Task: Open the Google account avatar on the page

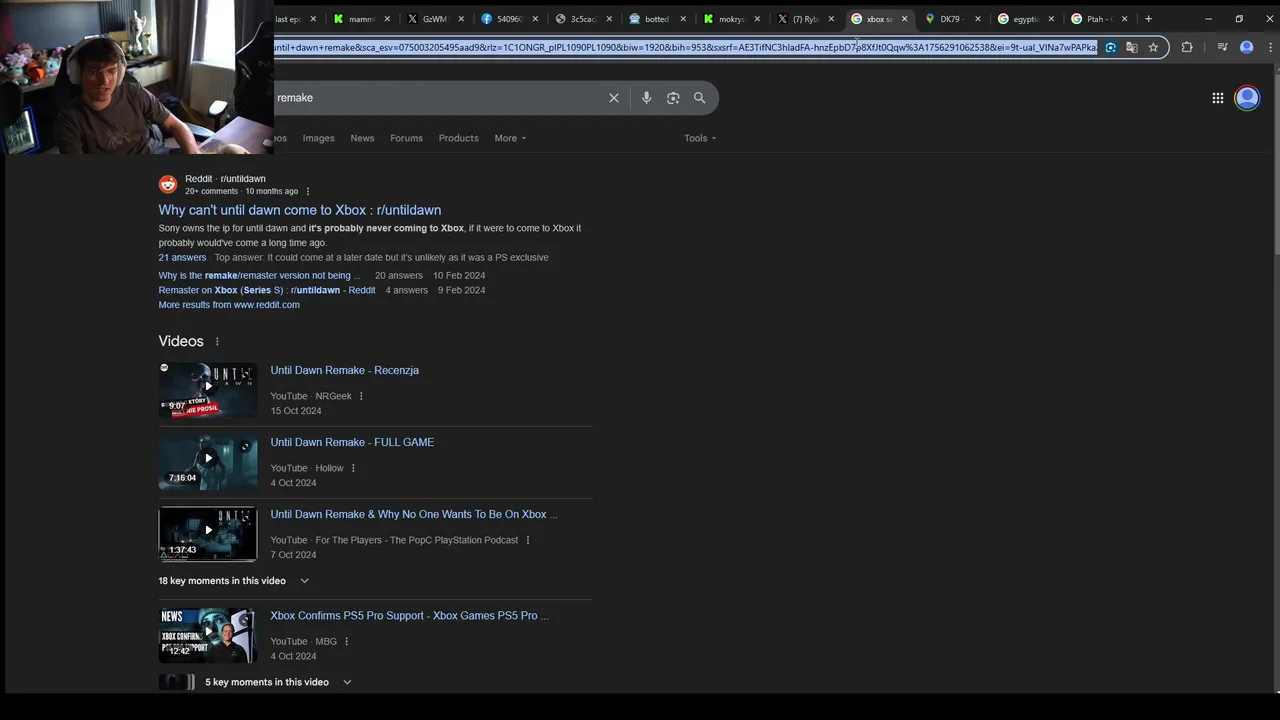Action: [x=1247, y=98]
